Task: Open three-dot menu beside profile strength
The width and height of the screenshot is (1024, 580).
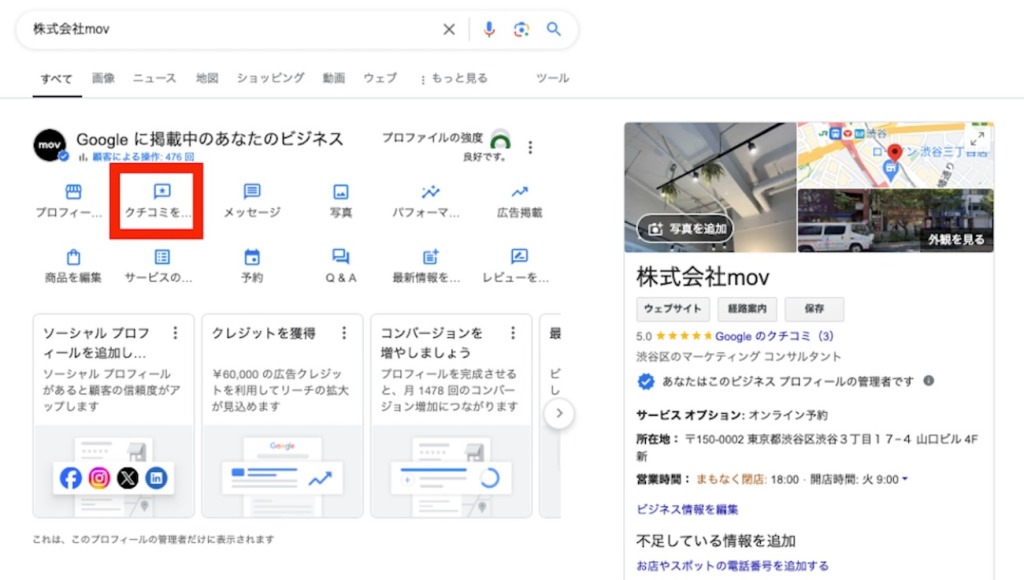Action: click(530, 148)
